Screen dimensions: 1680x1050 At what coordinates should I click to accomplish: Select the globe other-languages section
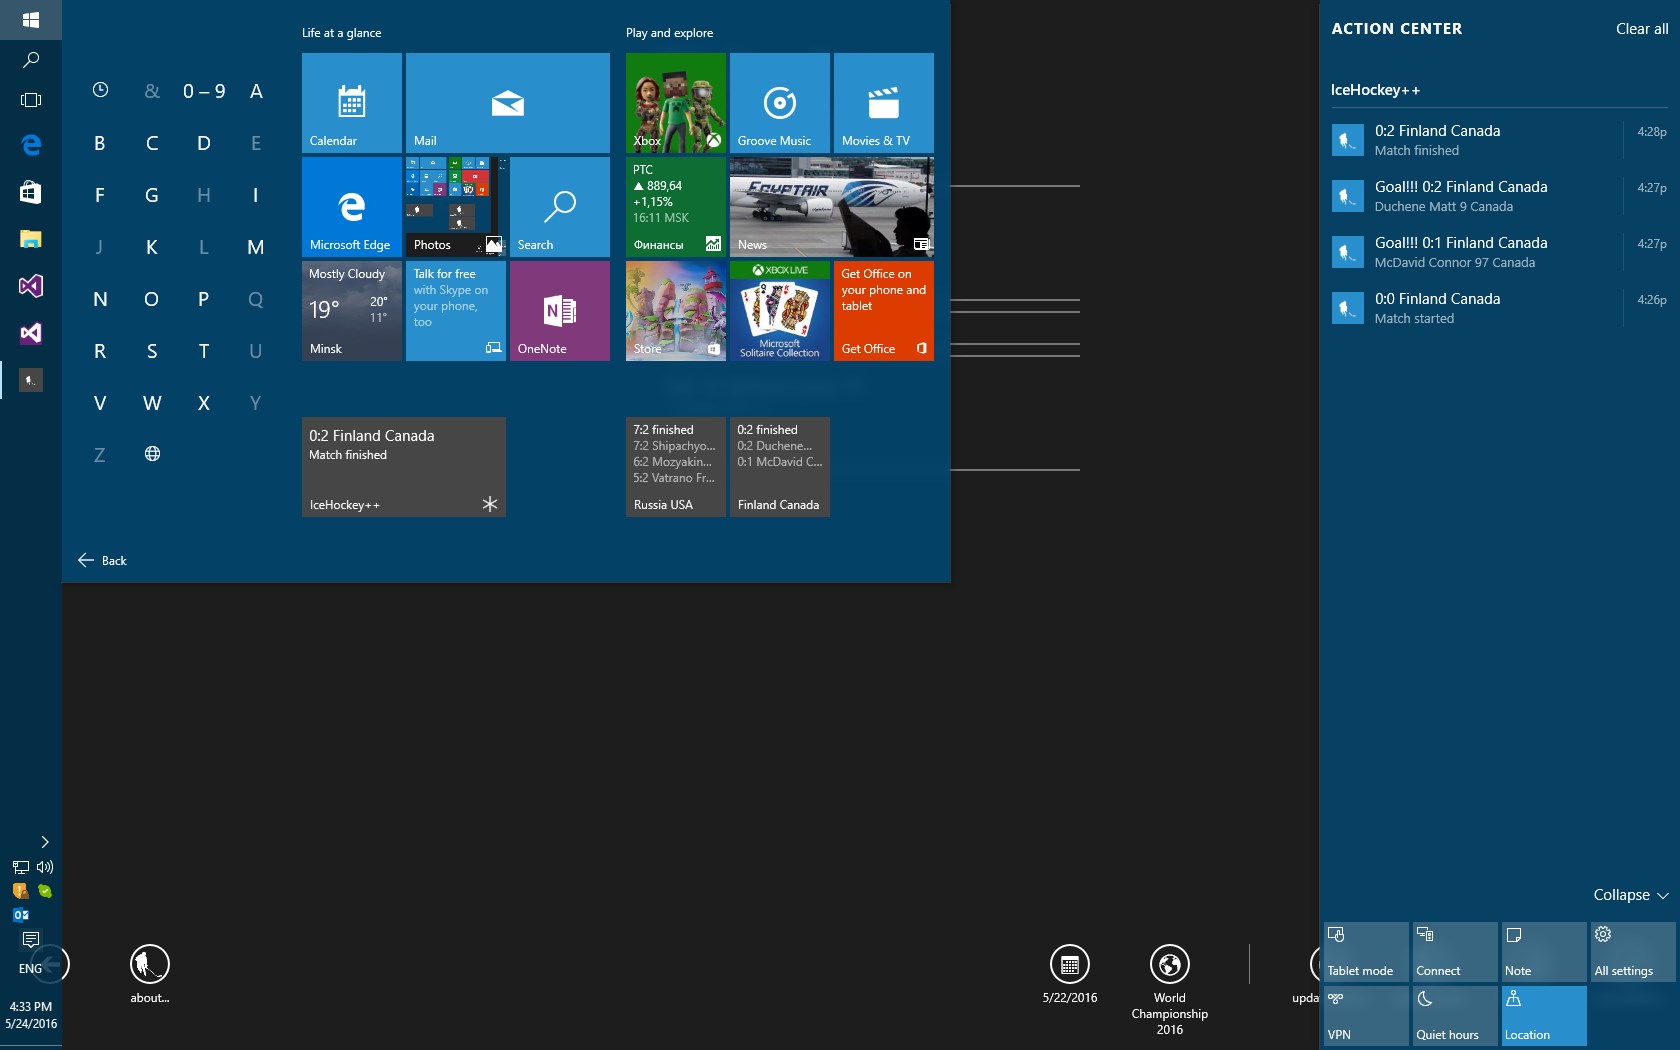point(152,454)
